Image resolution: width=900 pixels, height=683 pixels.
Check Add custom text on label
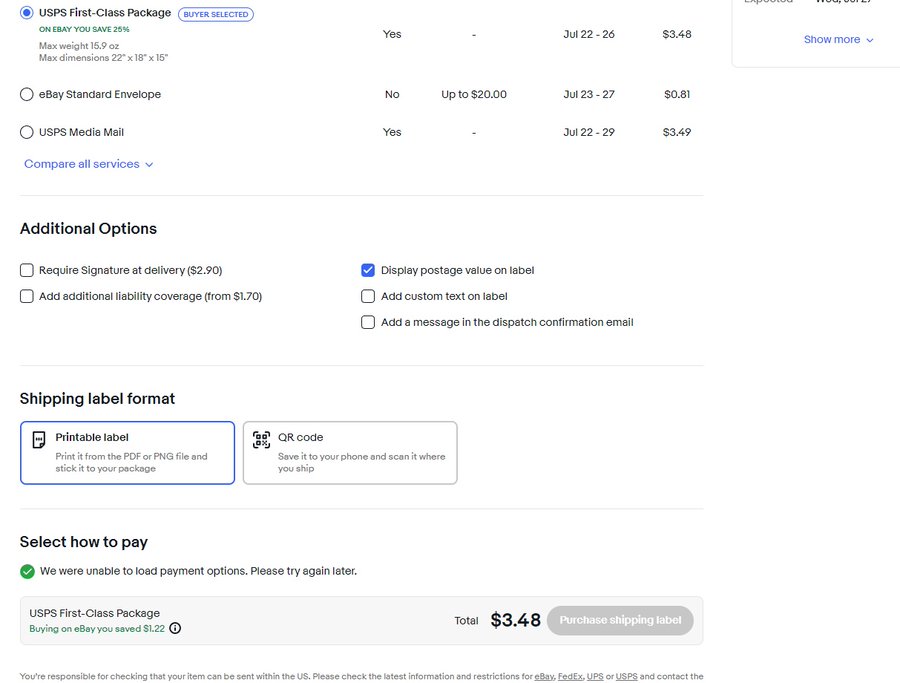[368, 296]
